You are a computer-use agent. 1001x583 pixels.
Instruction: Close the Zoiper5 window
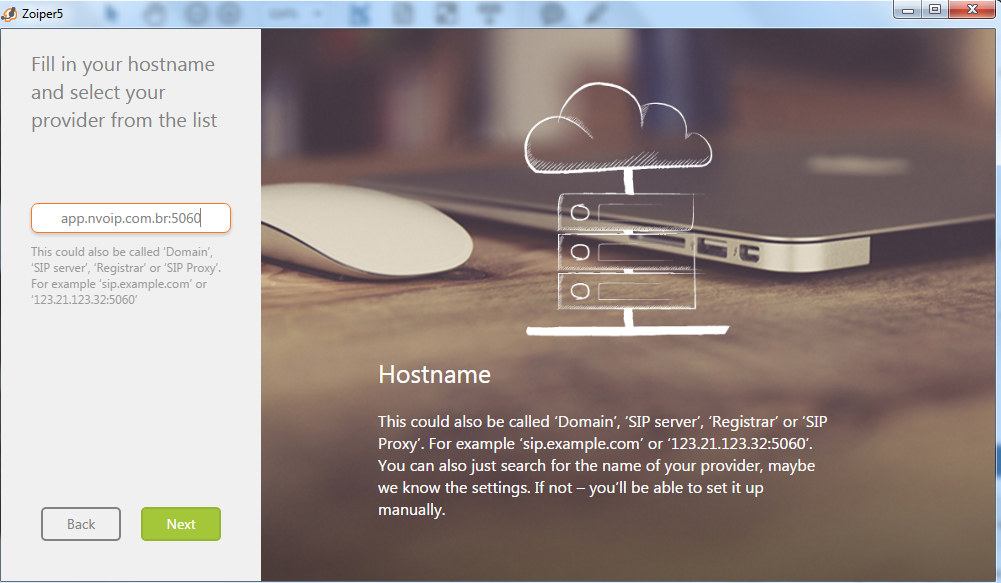click(x=972, y=10)
